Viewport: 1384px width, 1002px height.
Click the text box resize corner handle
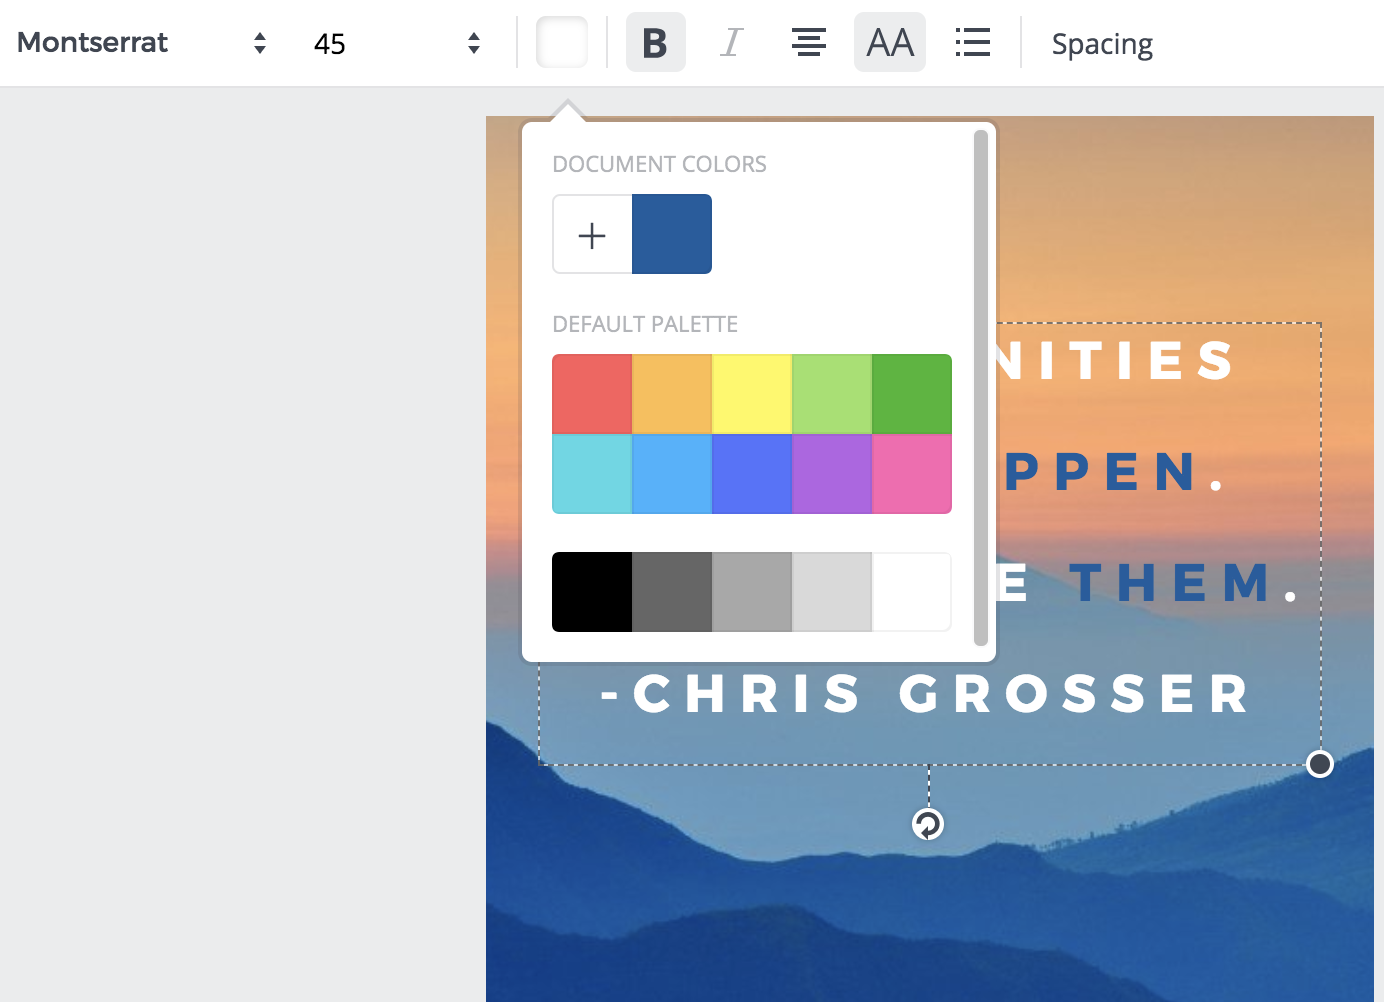click(x=1320, y=764)
